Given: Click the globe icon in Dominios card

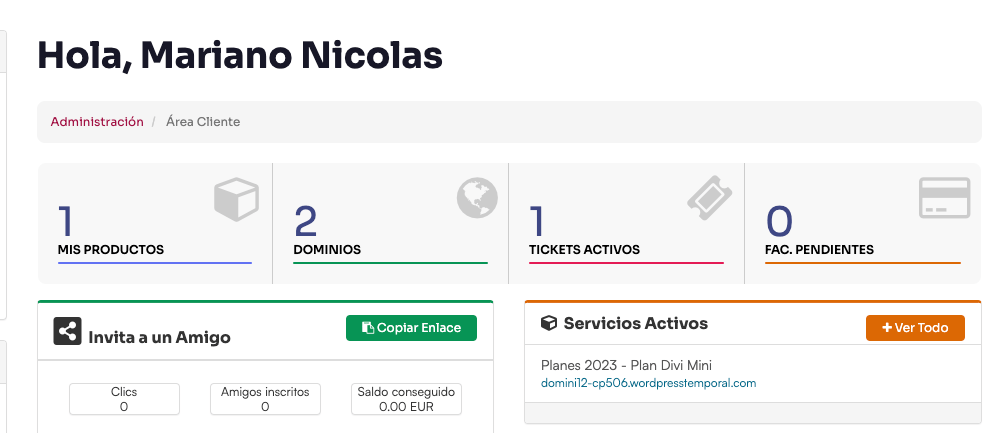Looking at the screenshot, I should click(x=477, y=198).
